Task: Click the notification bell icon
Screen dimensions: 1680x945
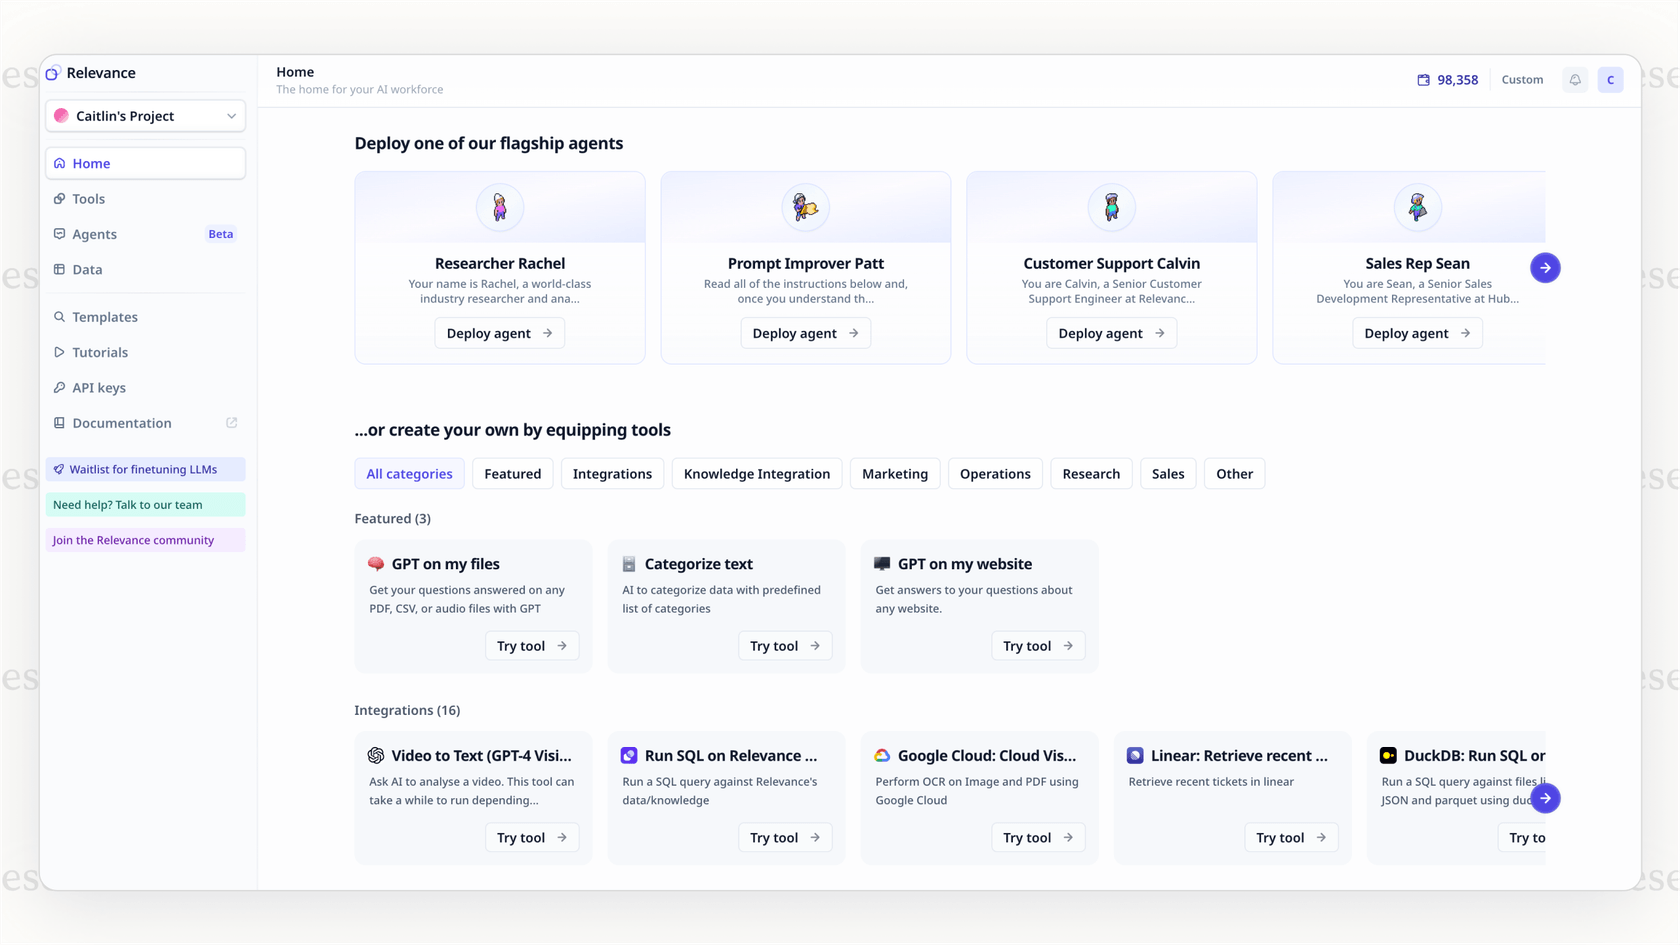Action: coord(1574,79)
